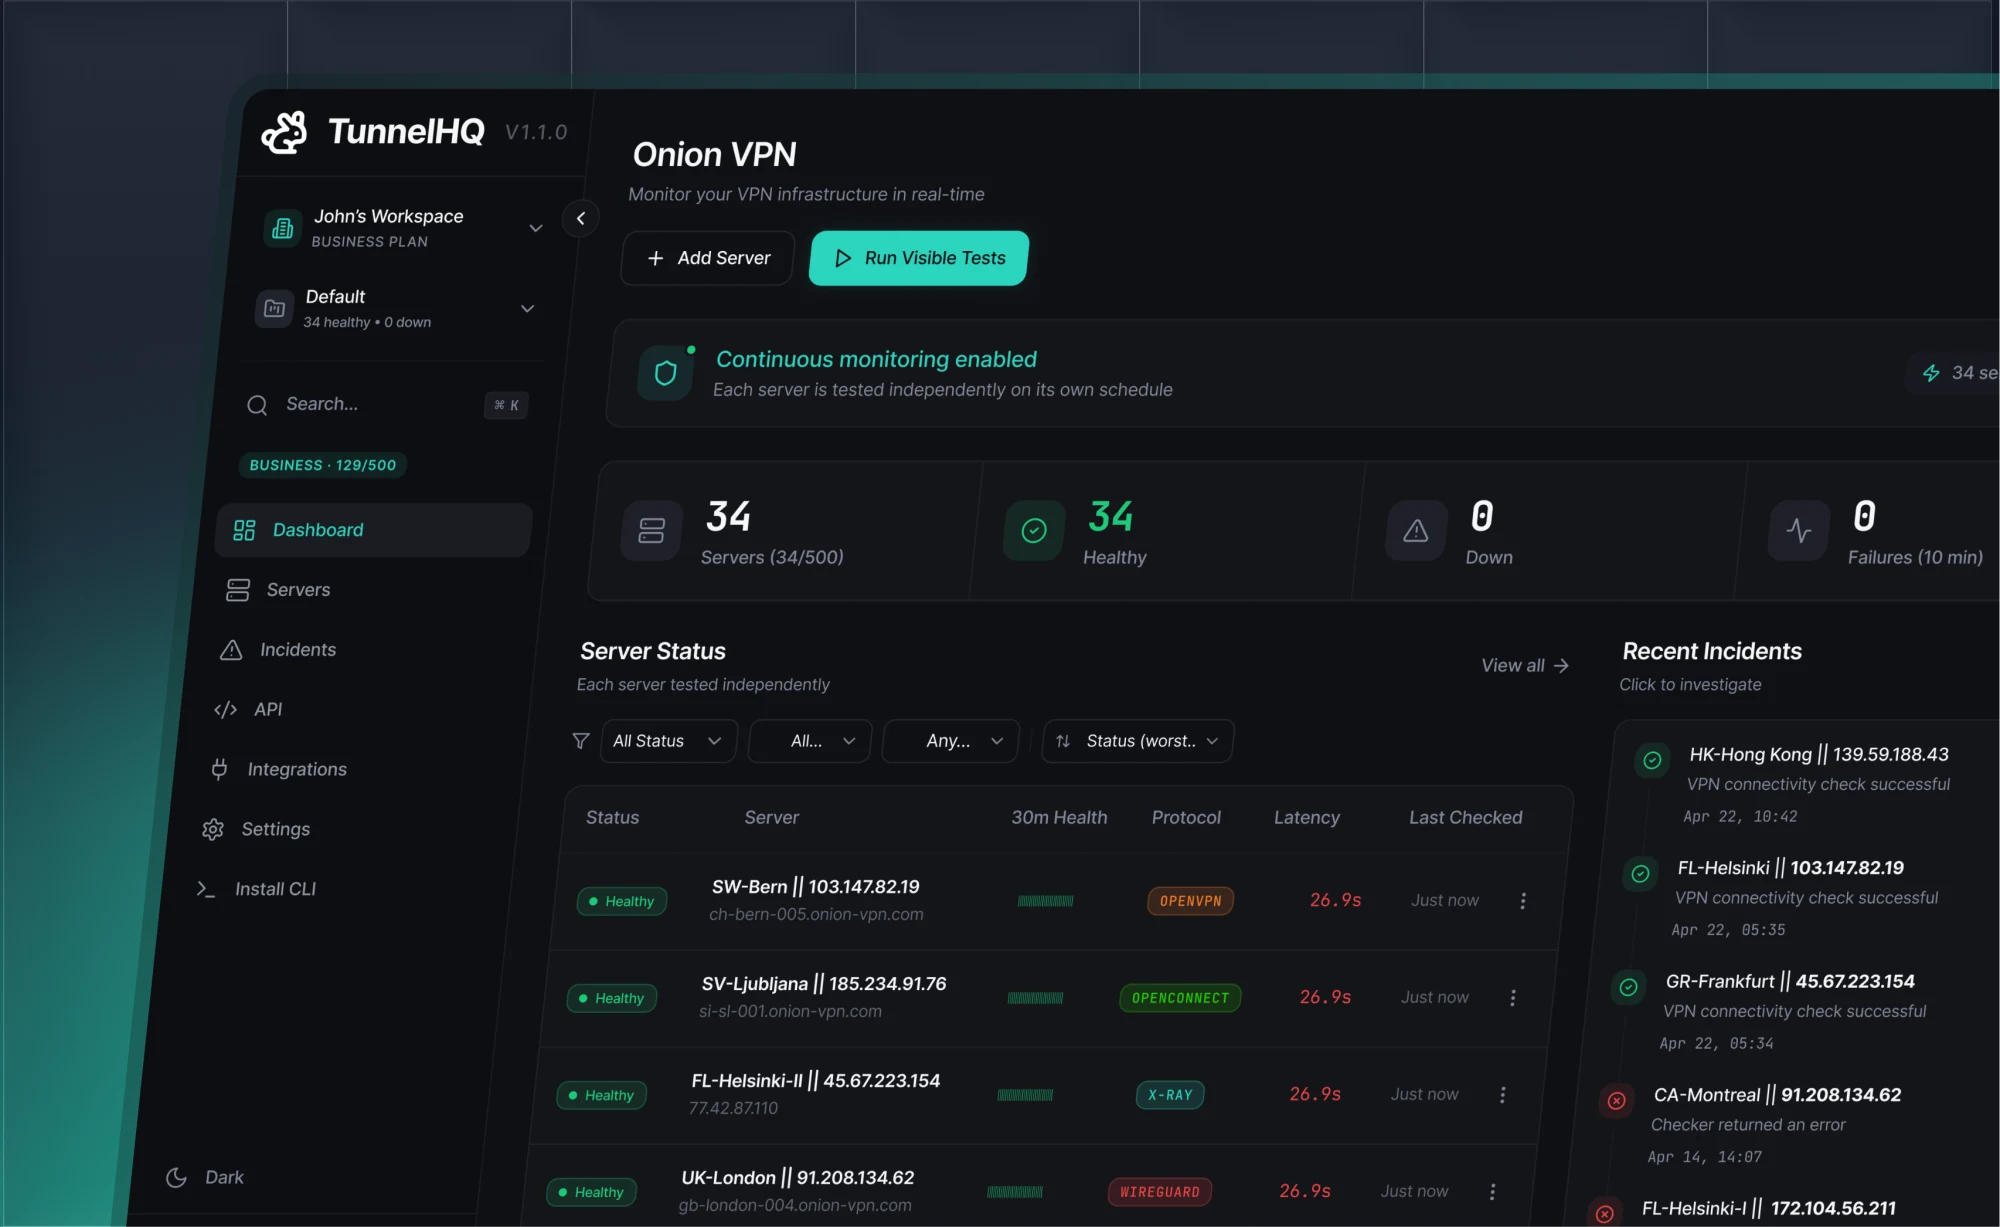Click Run Visible Tests button
Image resolution: width=2000 pixels, height=1227 pixels.
pyautogui.click(x=919, y=258)
